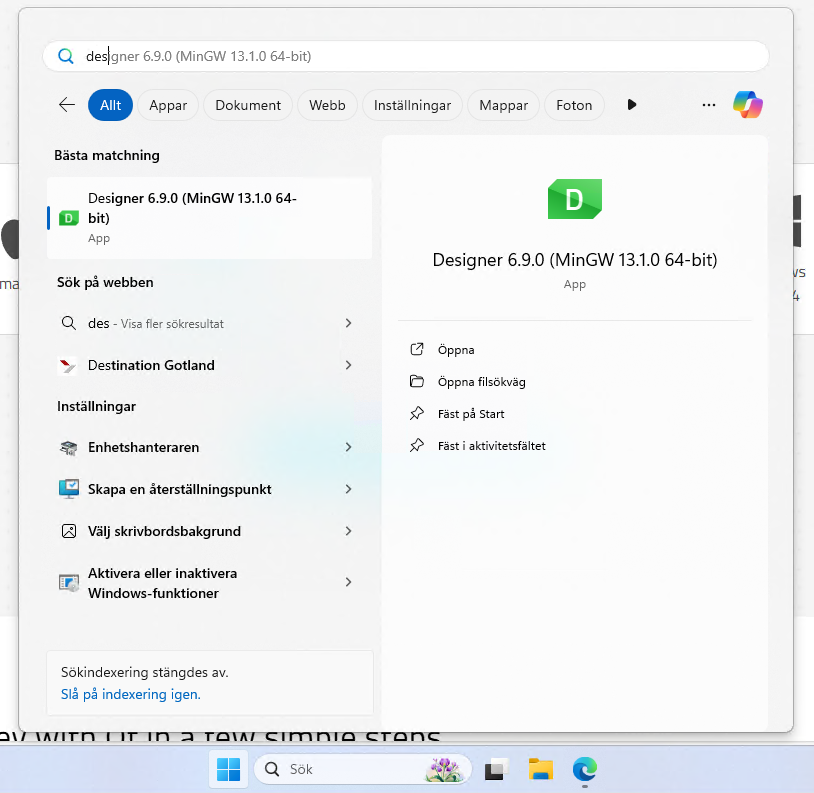
Task: Click the desktop background picture icon
Action: click(x=69, y=531)
